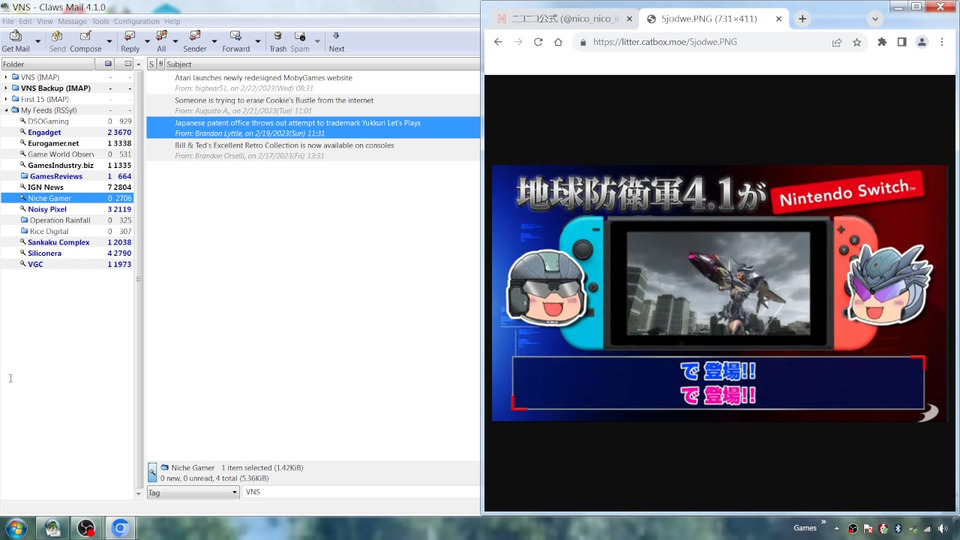Image resolution: width=960 pixels, height=540 pixels.
Task: Select the Siliconera feed
Action: (44, 253)
